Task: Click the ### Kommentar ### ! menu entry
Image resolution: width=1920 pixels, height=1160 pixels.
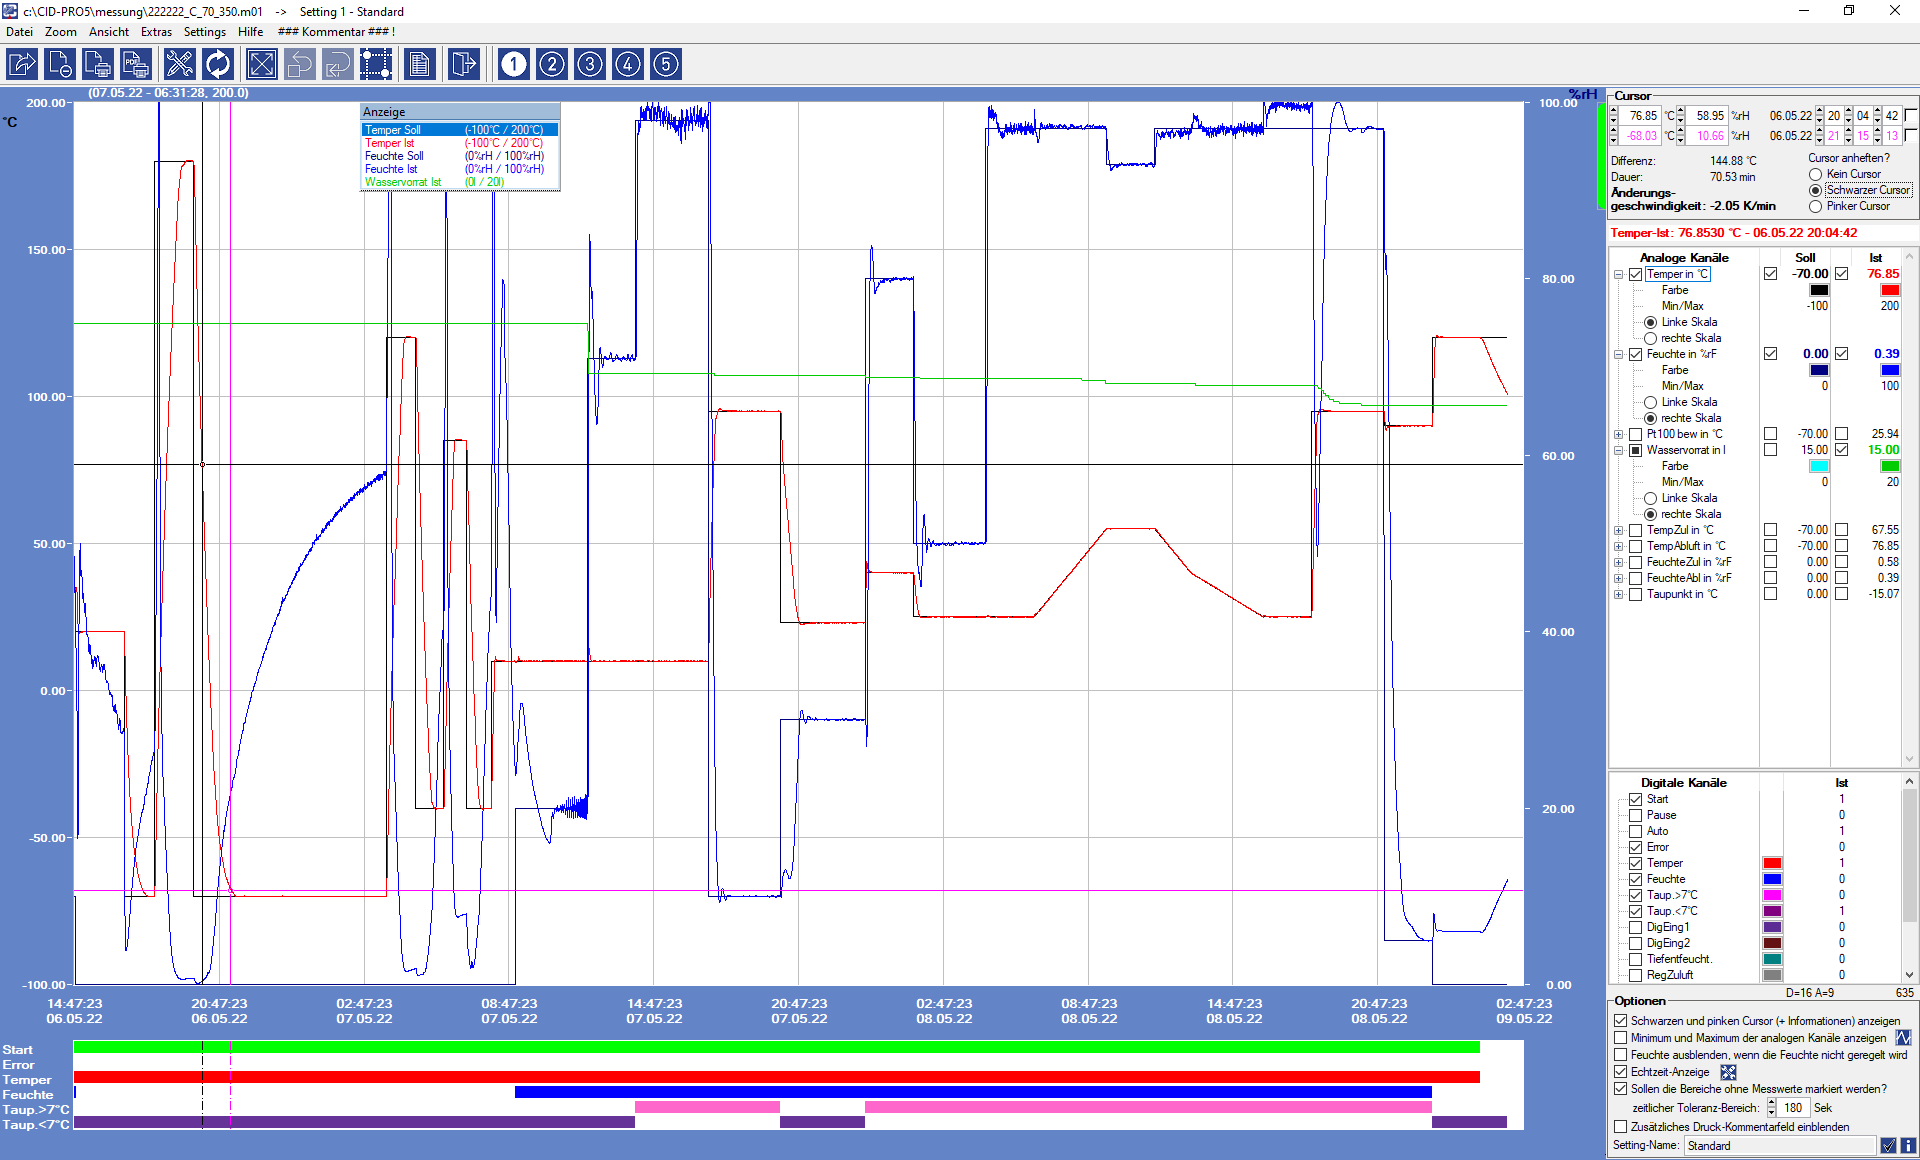Action: coord(336,32)
